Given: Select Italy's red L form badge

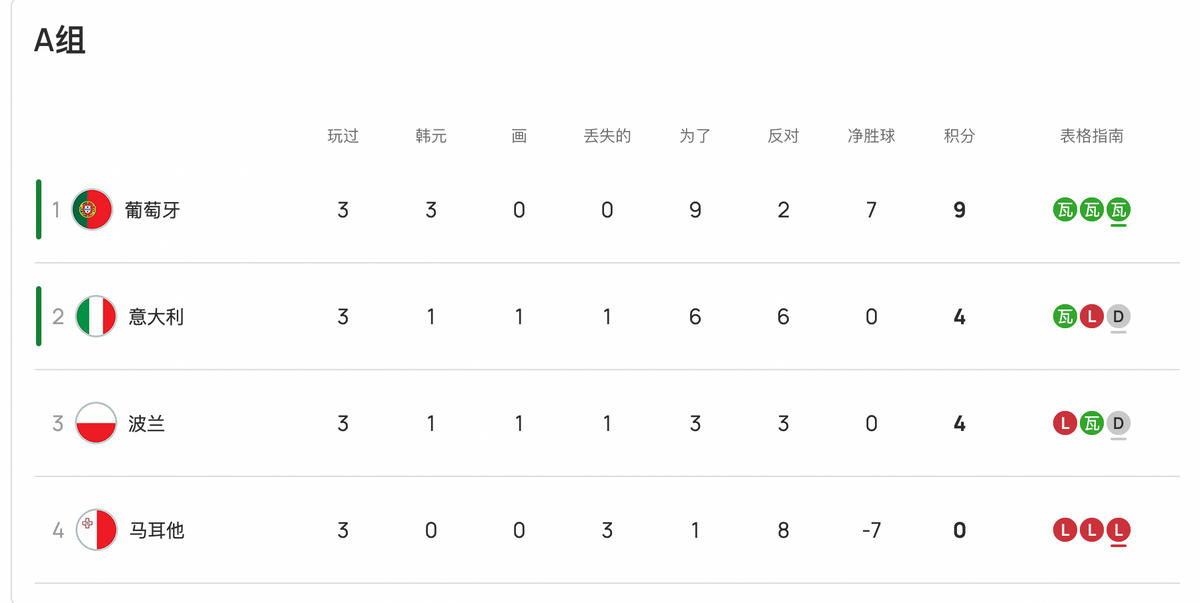Looking at the screenshot, I should [1092, 317].
